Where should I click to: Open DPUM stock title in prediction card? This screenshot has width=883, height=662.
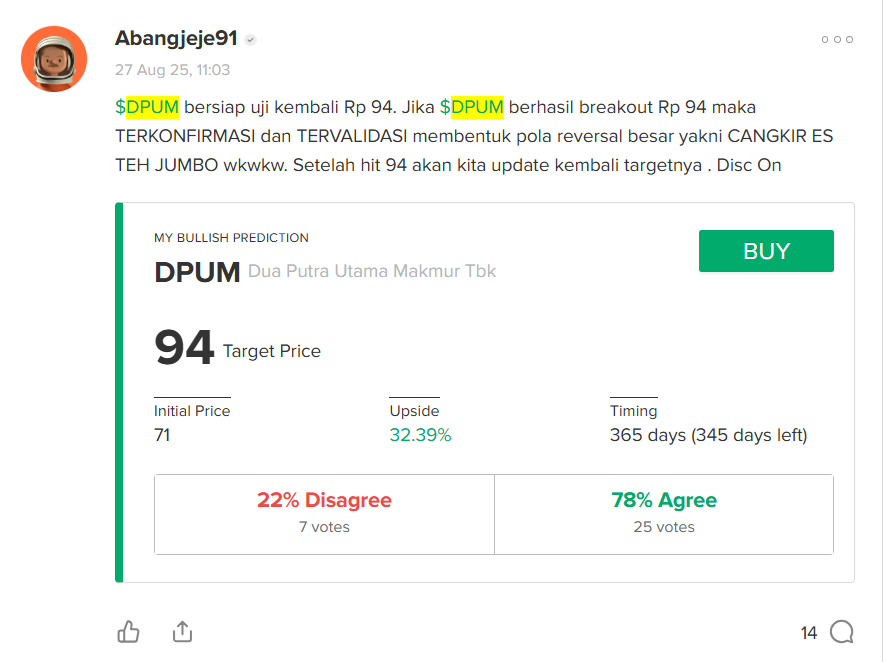(x=197, y=272)
